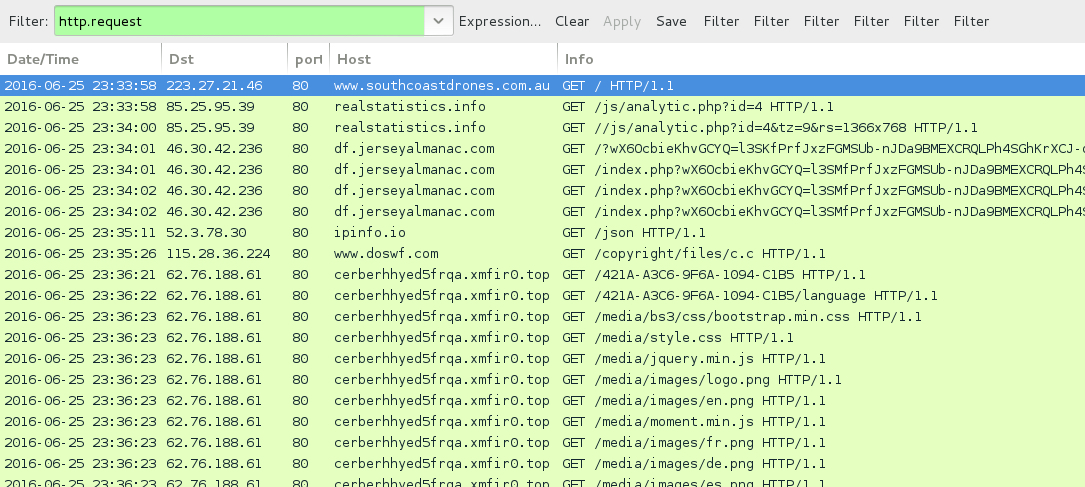This screenshot has width=1085, height=487.
Task: Click the Info column header
Action: [800, 59]
